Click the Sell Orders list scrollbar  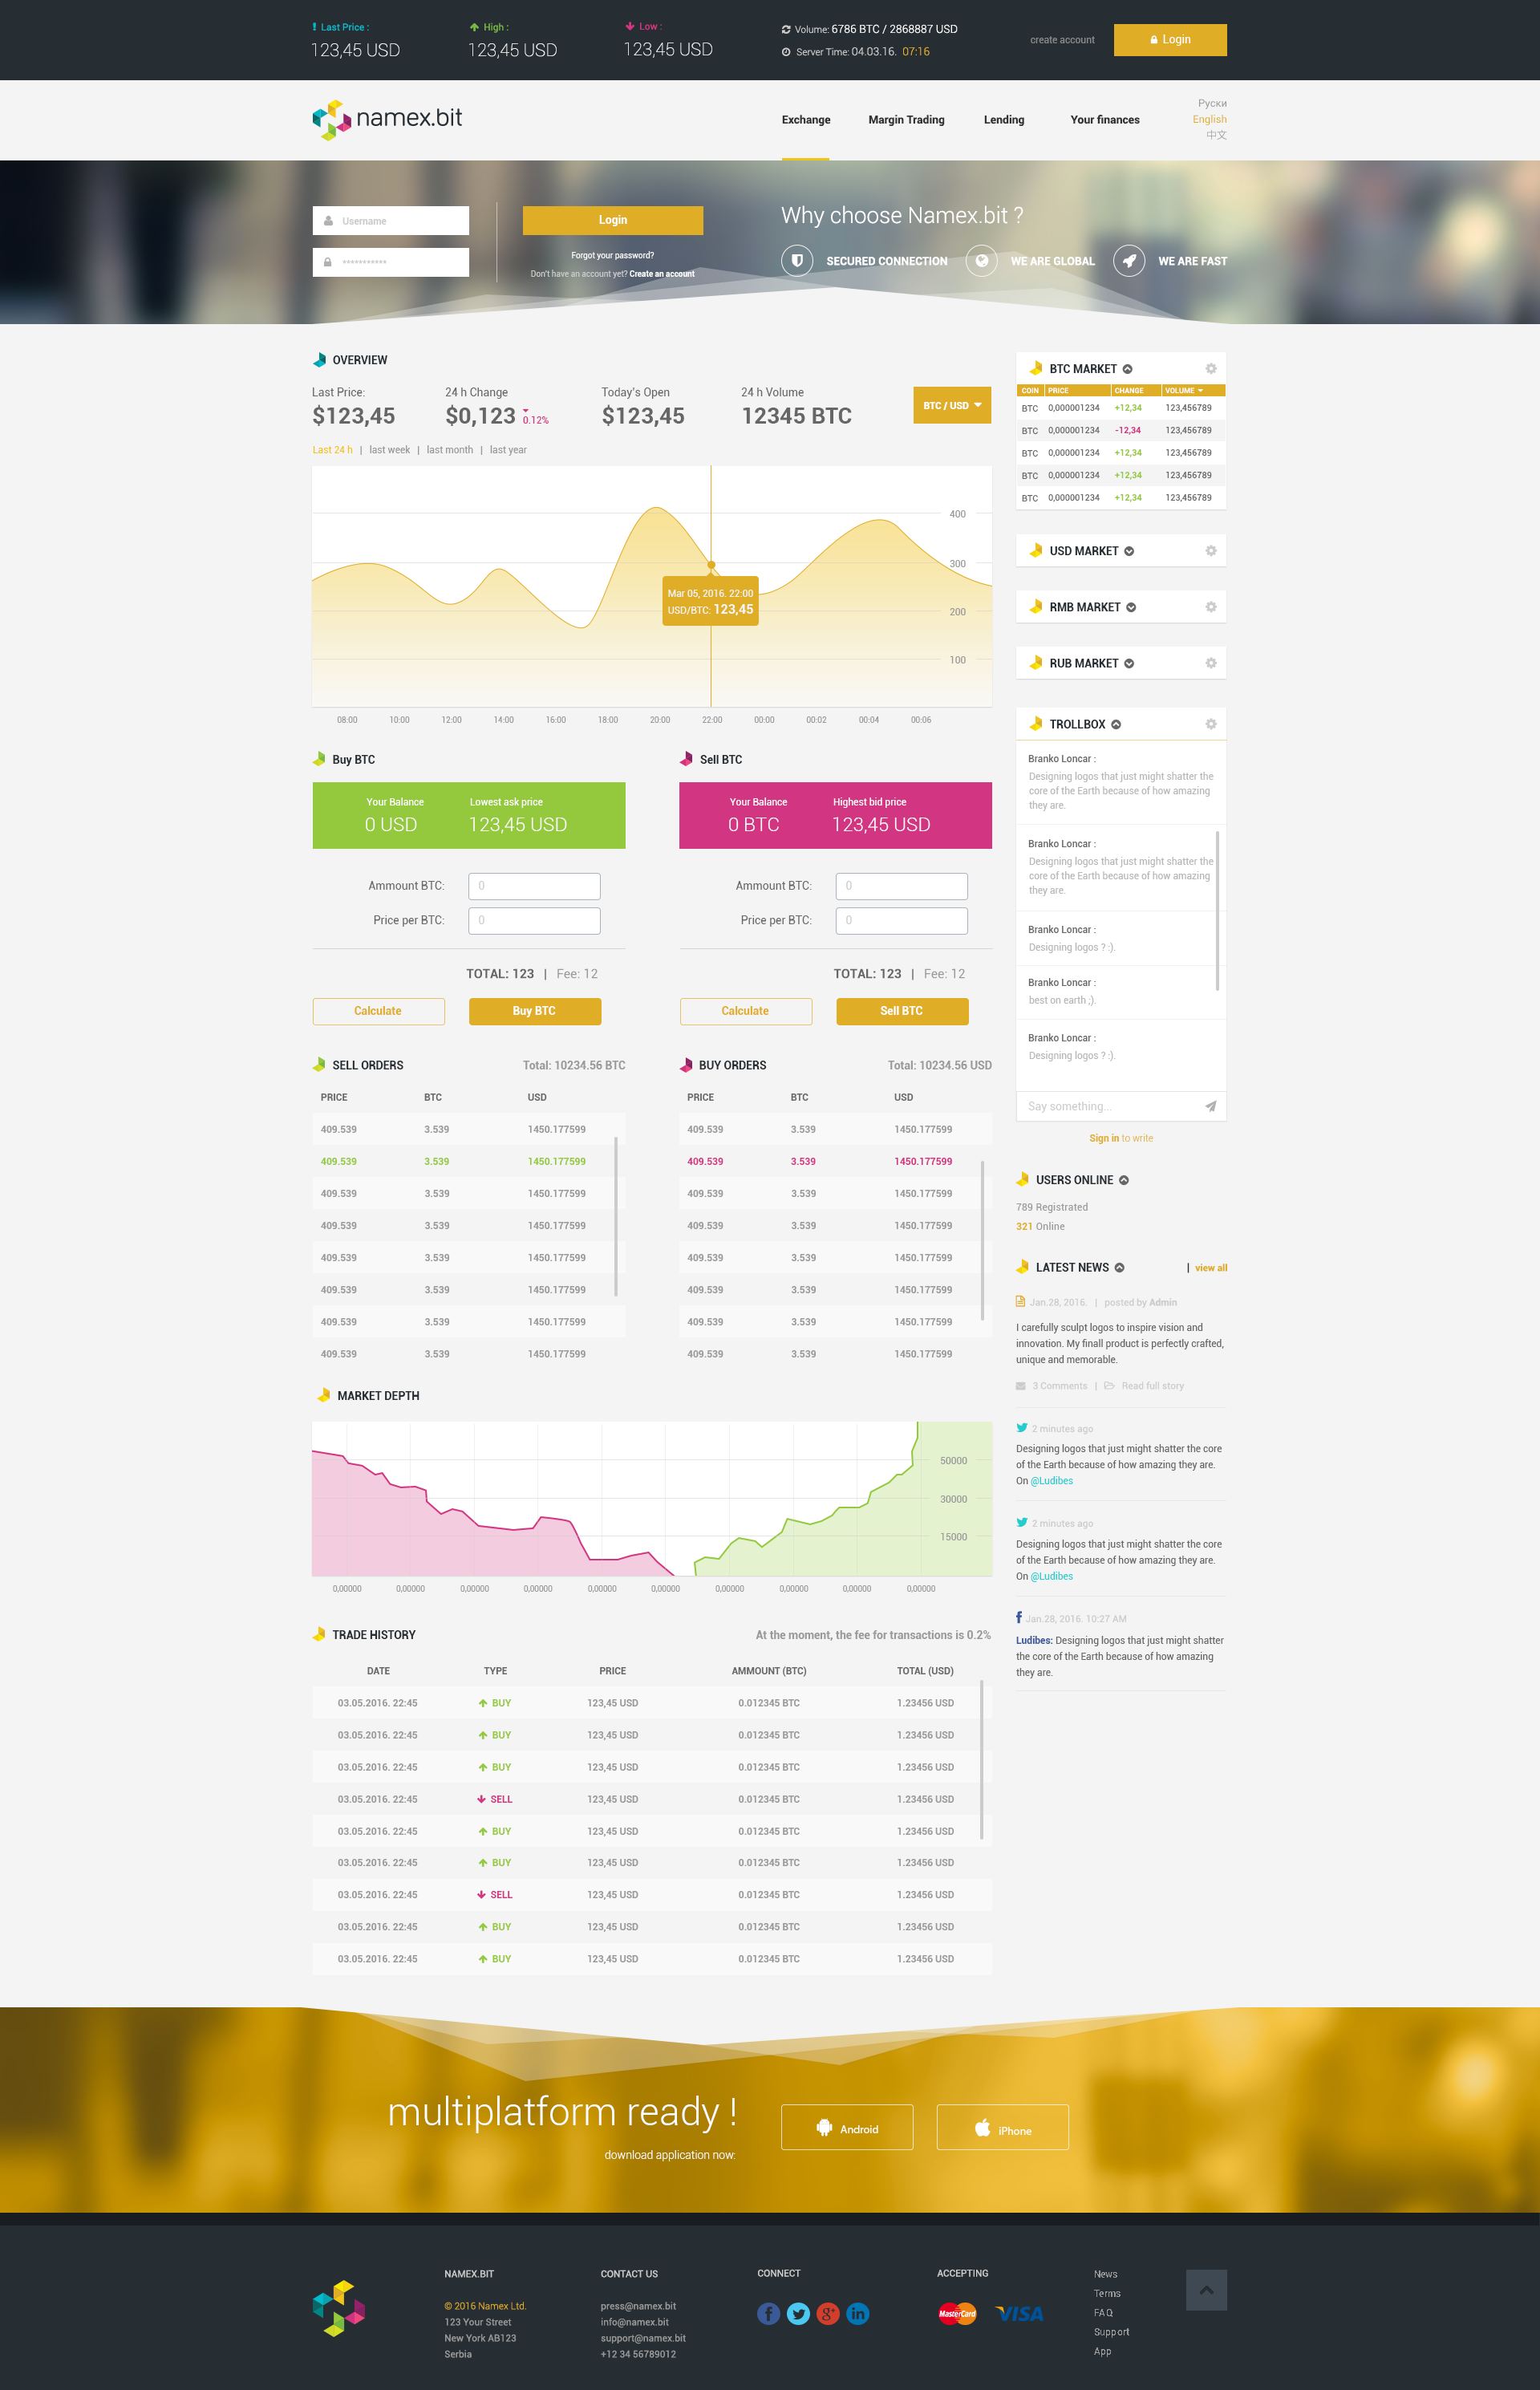pos(615,1216)
